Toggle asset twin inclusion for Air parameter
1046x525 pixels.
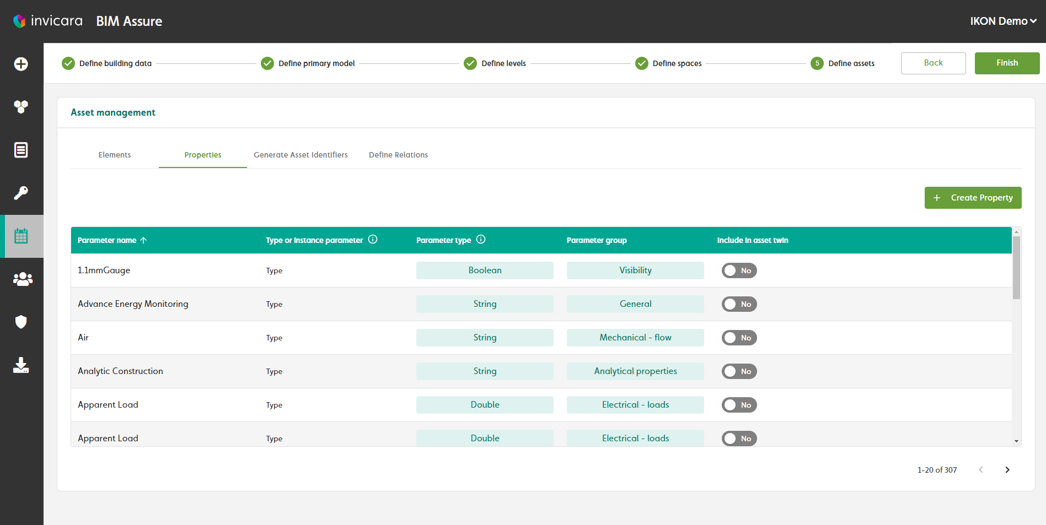click(x=739, y=338)
